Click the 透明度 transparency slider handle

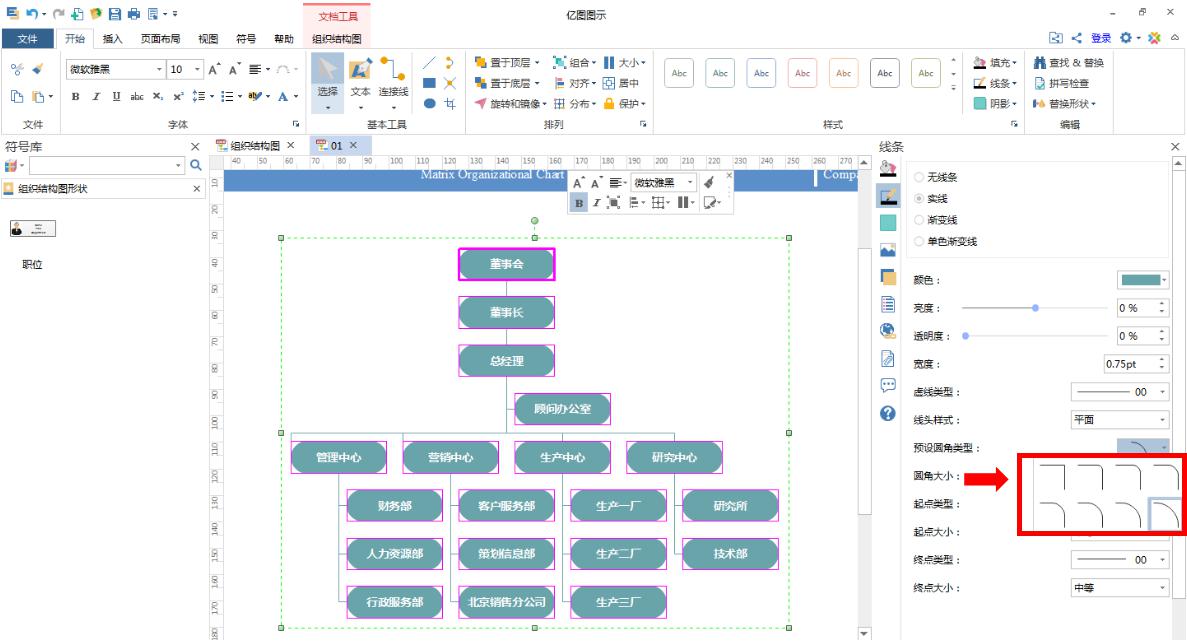pos(965,336)
